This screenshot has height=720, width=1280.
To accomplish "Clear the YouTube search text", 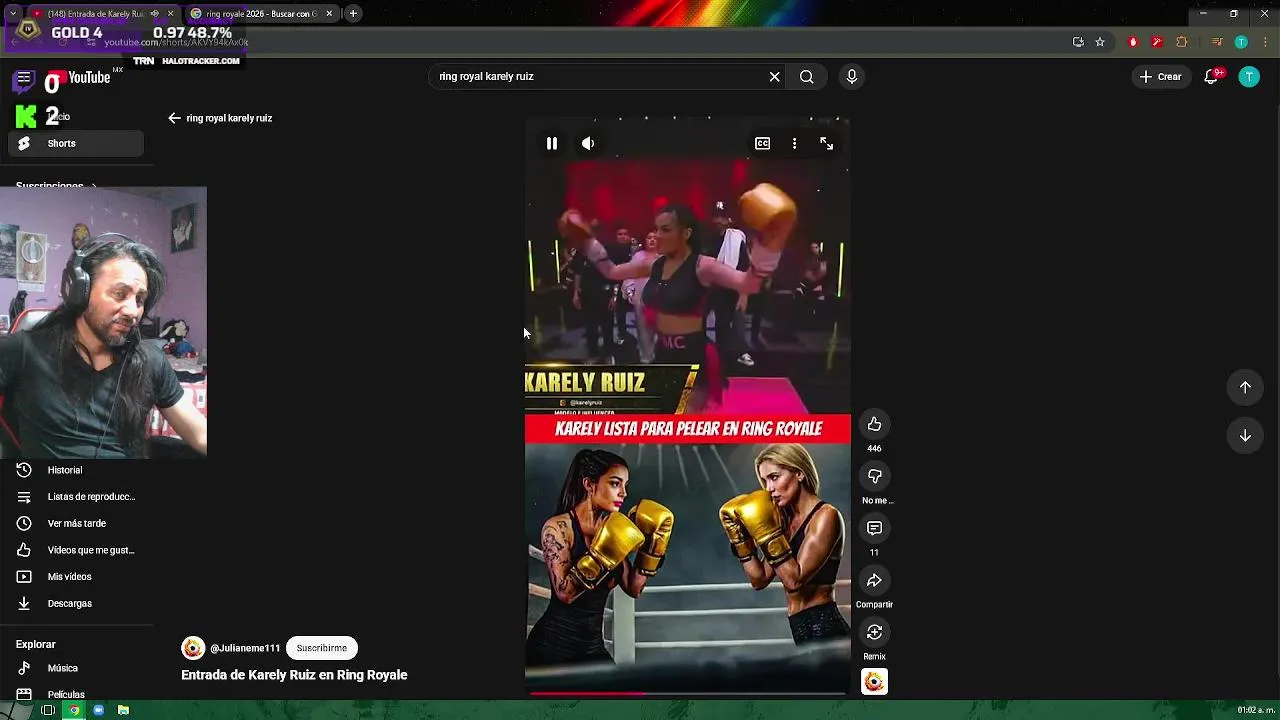I will [x=774, y=77].
